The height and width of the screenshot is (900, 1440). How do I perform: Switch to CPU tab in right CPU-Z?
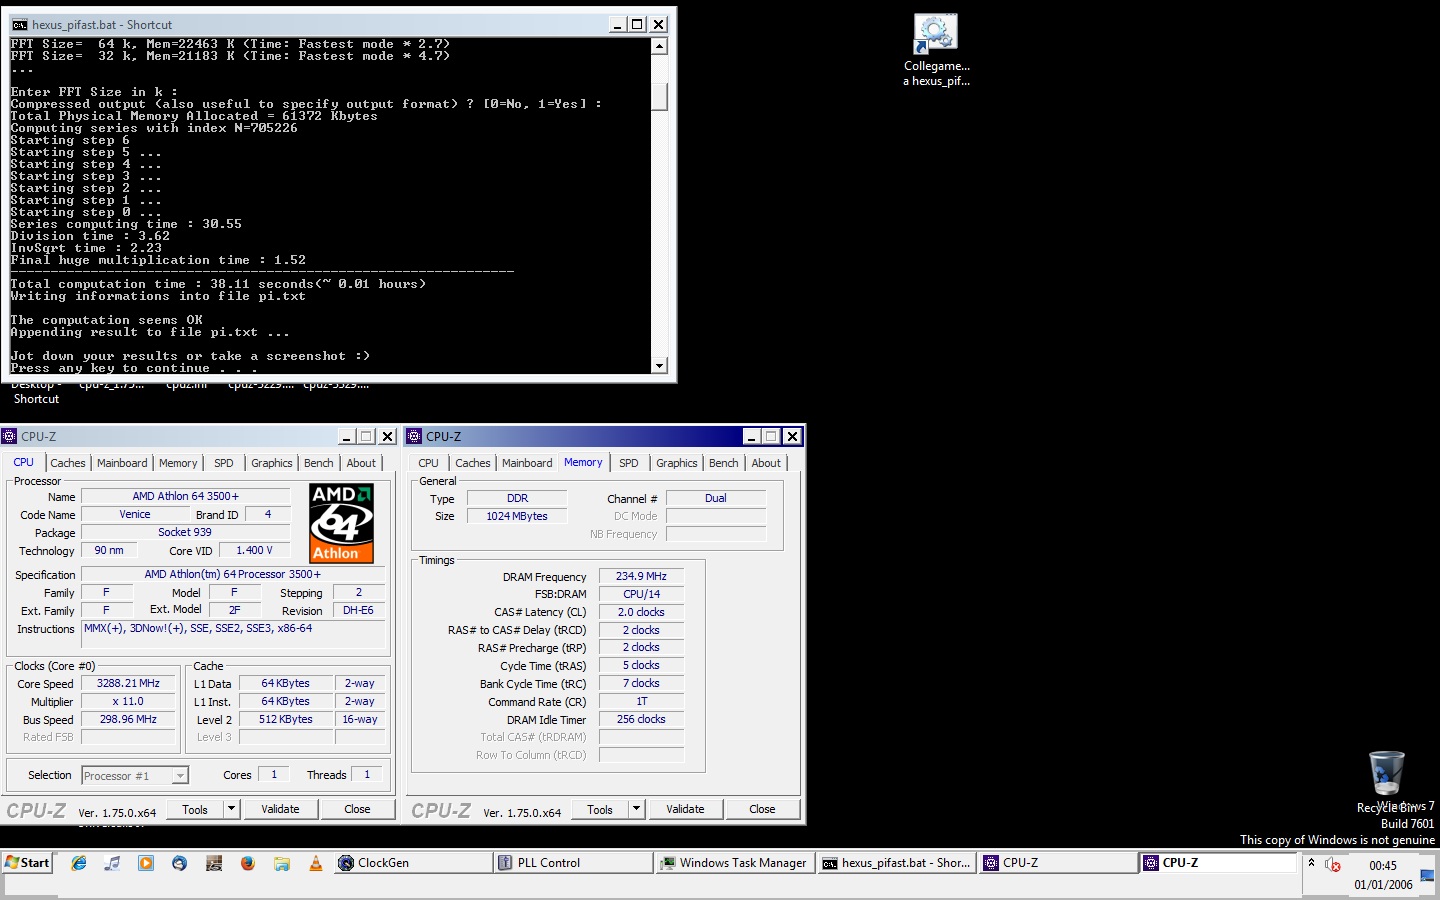pyautogui.click(x=428, y=463)
